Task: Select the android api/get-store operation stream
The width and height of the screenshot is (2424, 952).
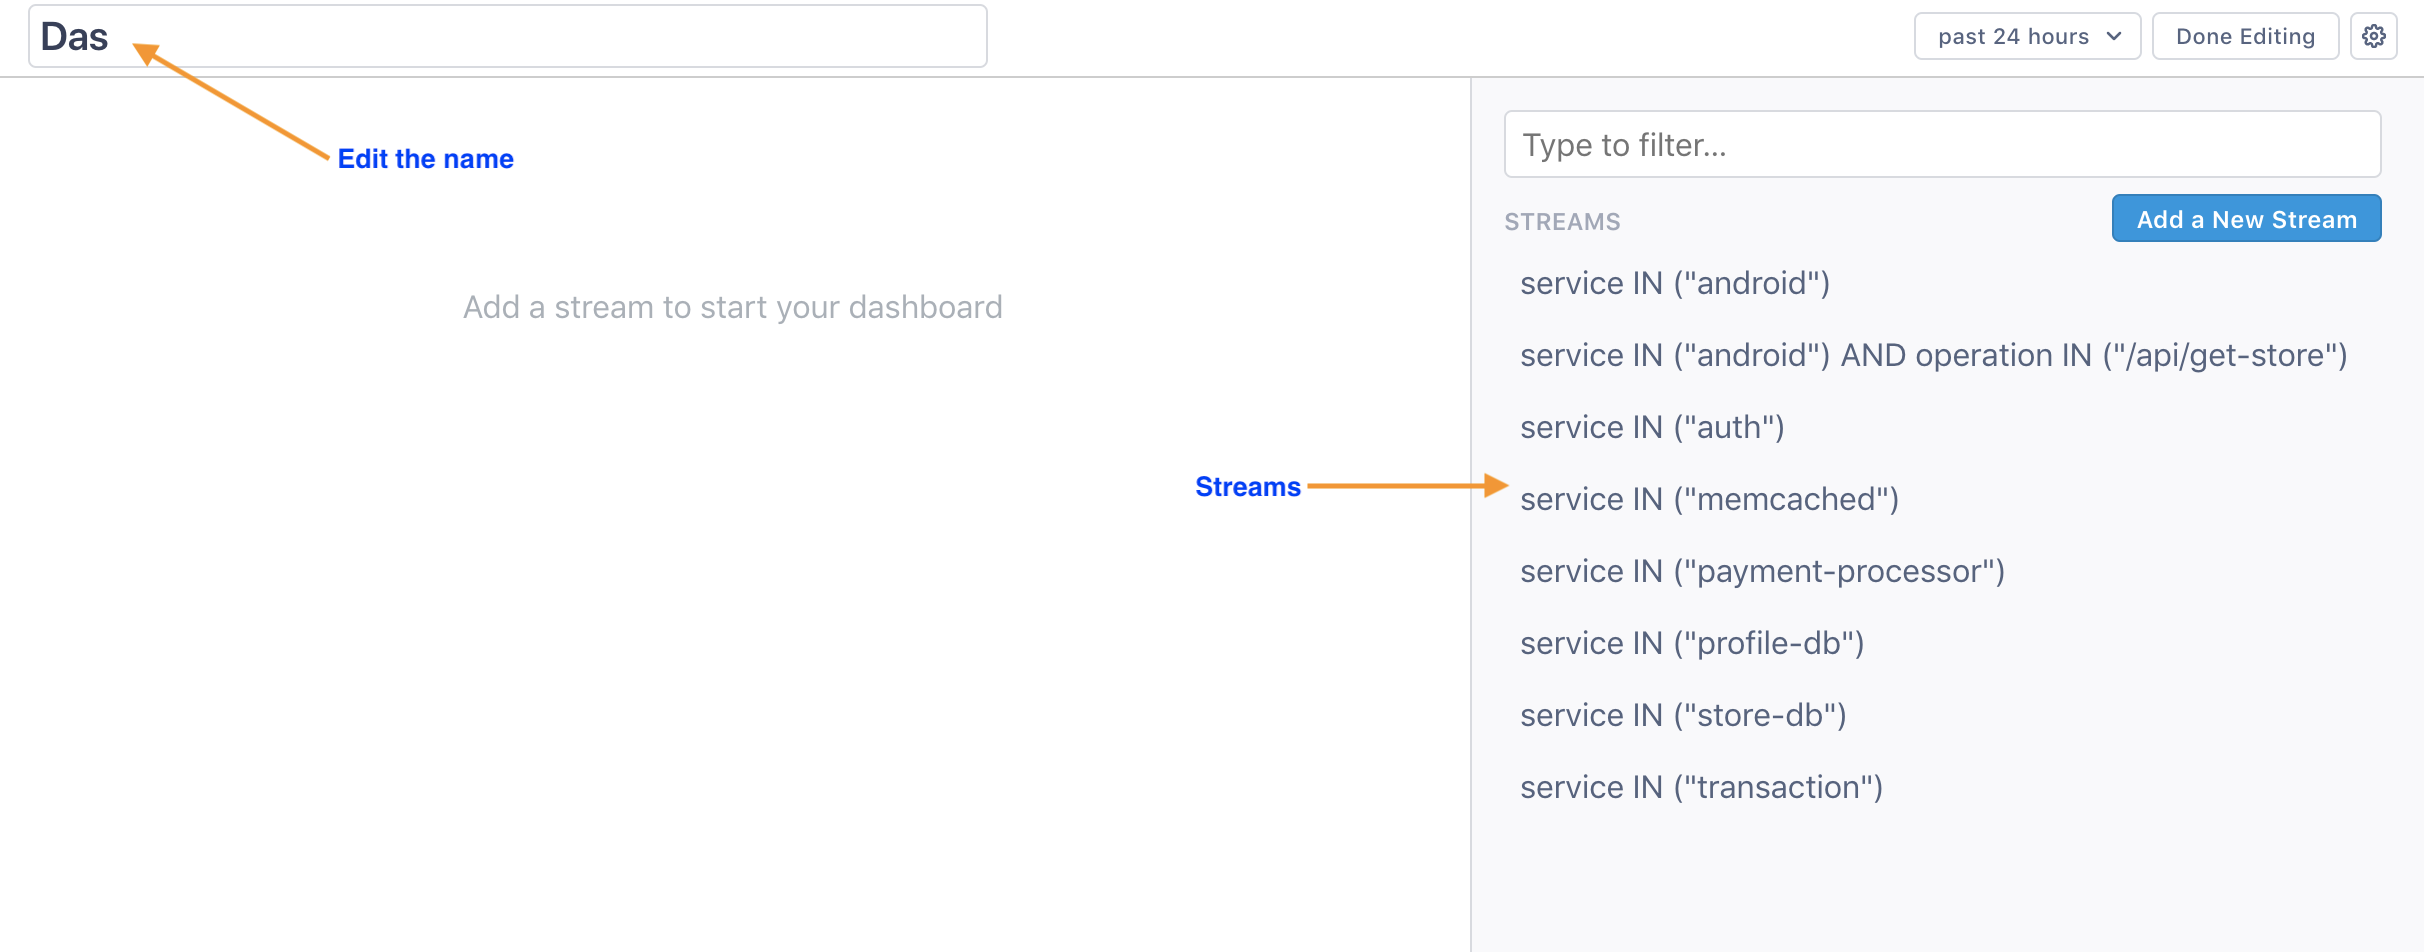Action: (x=1933, y=355)
